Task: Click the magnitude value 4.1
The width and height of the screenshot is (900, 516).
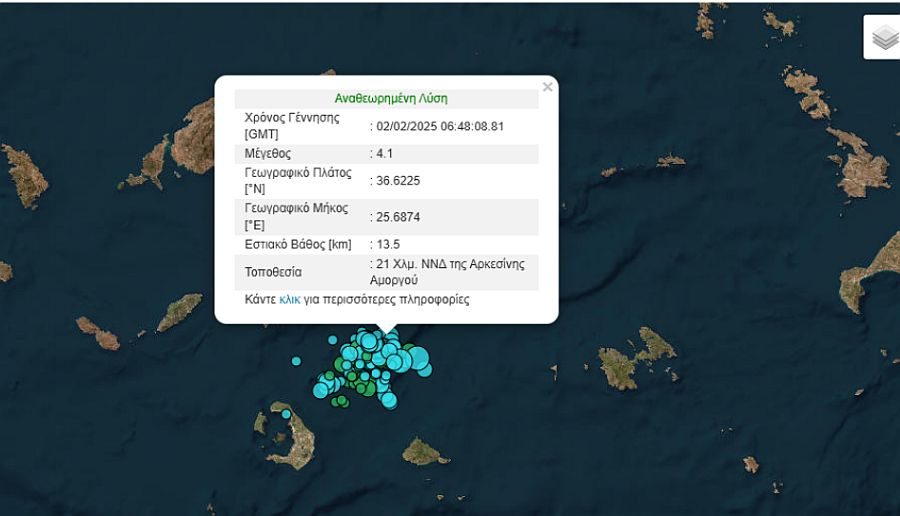Action: [385, 154]
